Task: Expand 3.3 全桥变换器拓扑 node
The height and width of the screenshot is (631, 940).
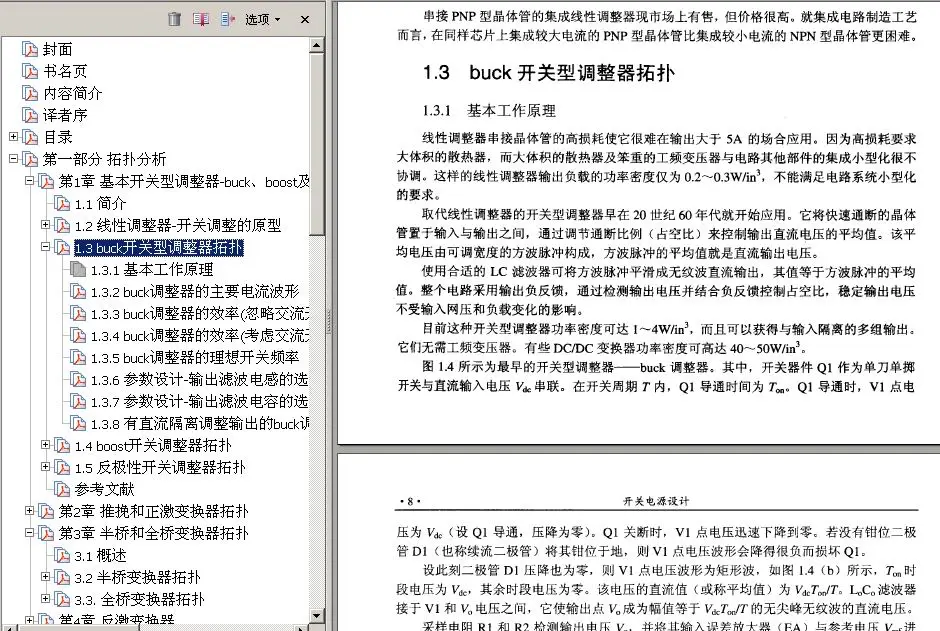Action: coord(46,598)
